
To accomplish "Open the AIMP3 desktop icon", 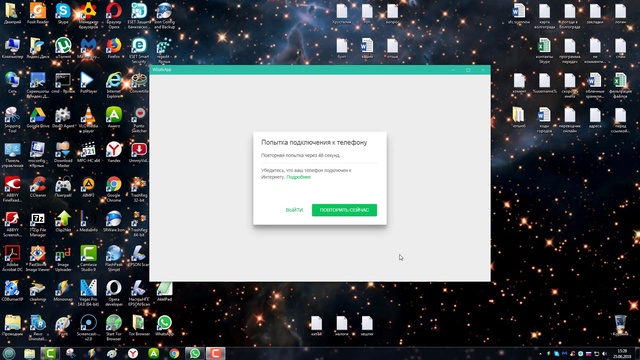I will tap(88, 187).
